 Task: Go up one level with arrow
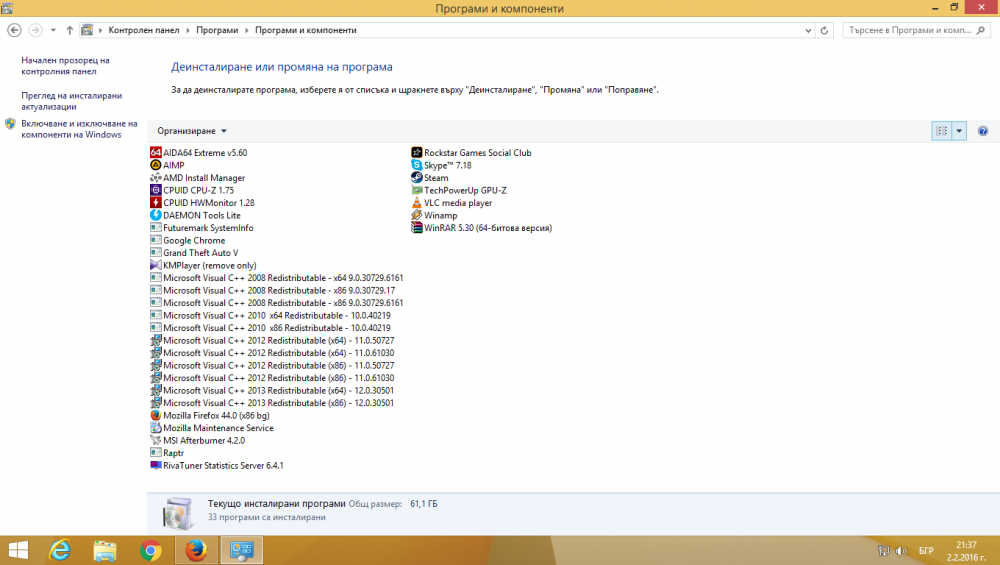pos(70,30)
